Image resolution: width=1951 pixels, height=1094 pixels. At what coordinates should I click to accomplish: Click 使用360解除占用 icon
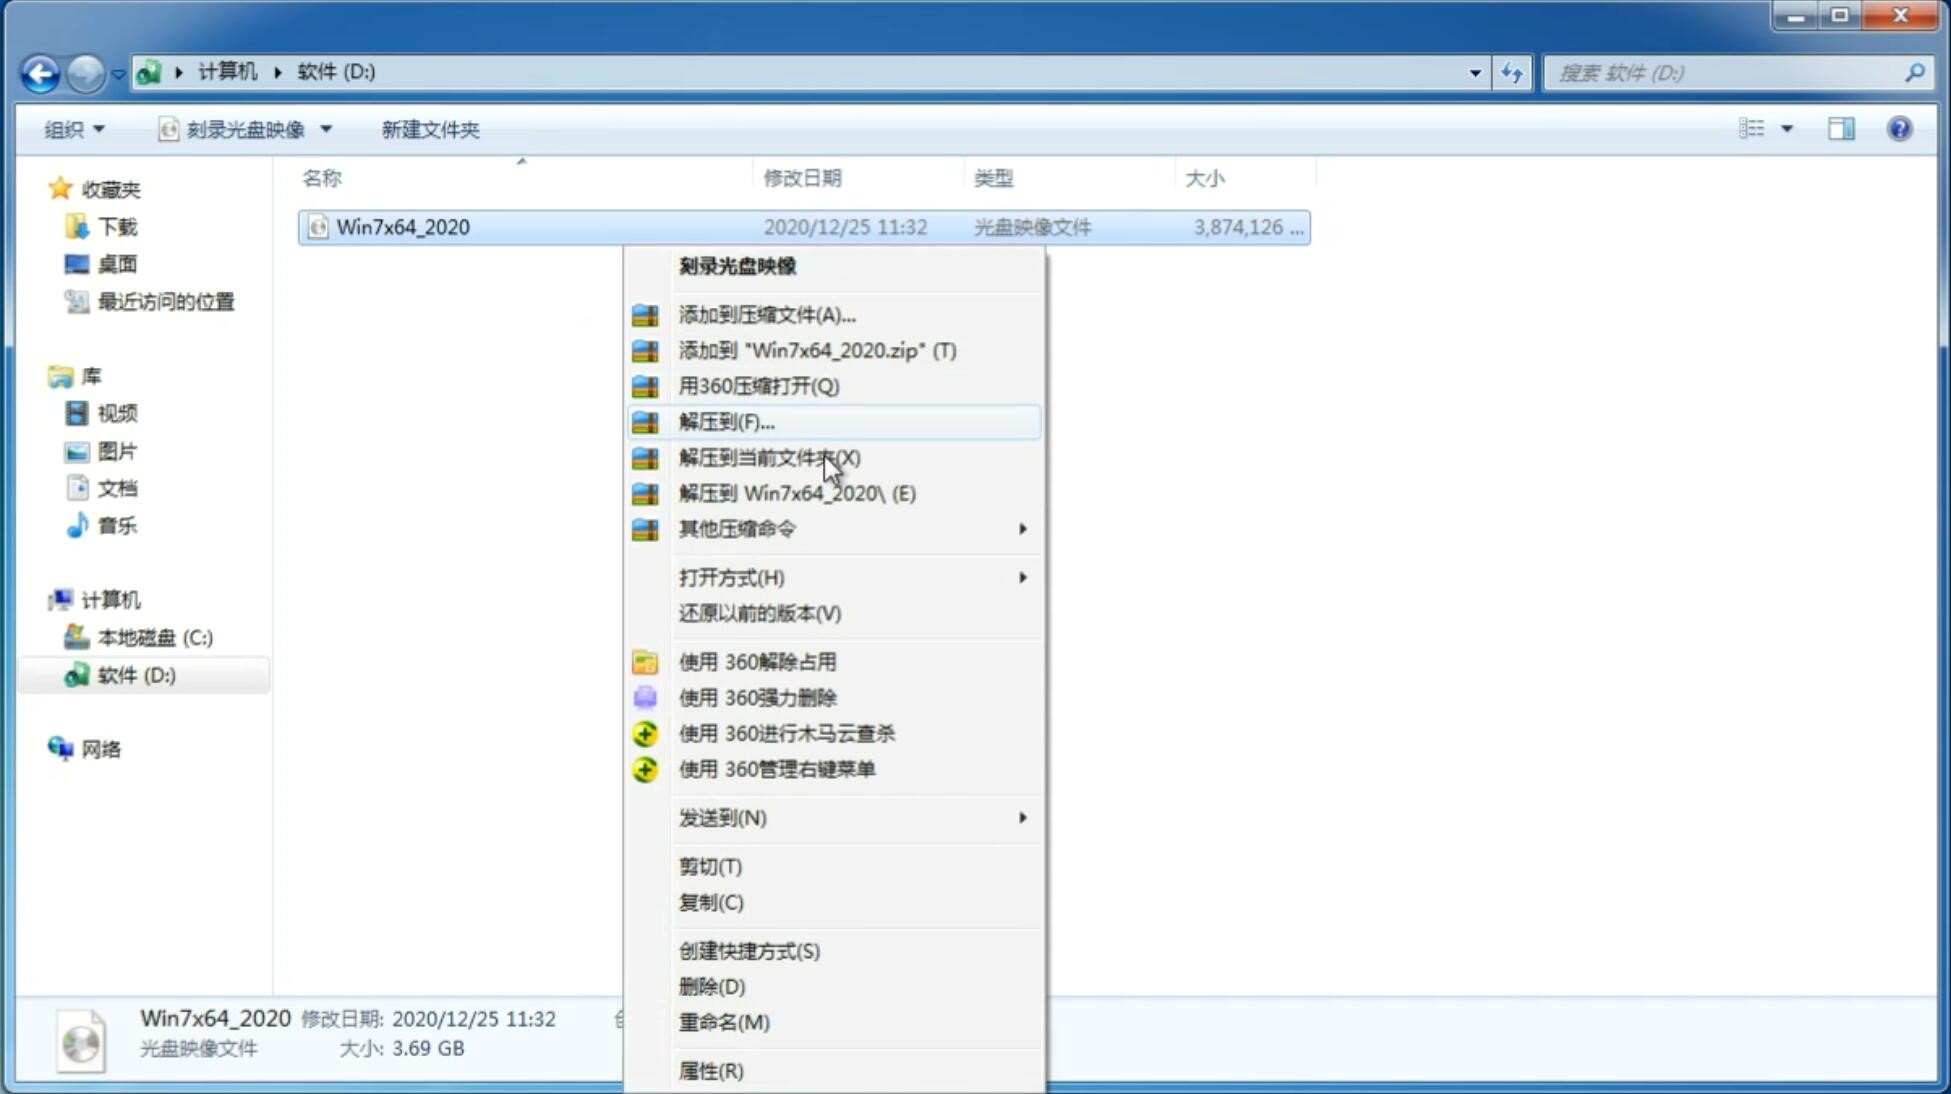(645, 661)
